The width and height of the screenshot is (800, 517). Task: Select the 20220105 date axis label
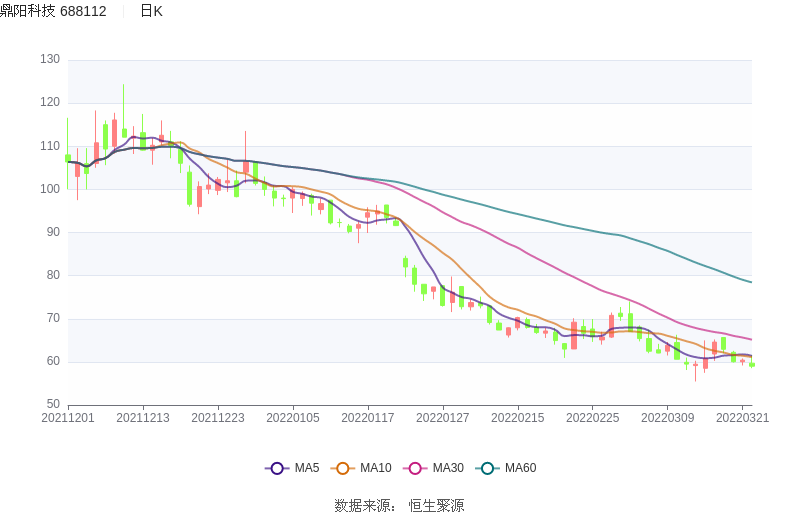(293, 418)
